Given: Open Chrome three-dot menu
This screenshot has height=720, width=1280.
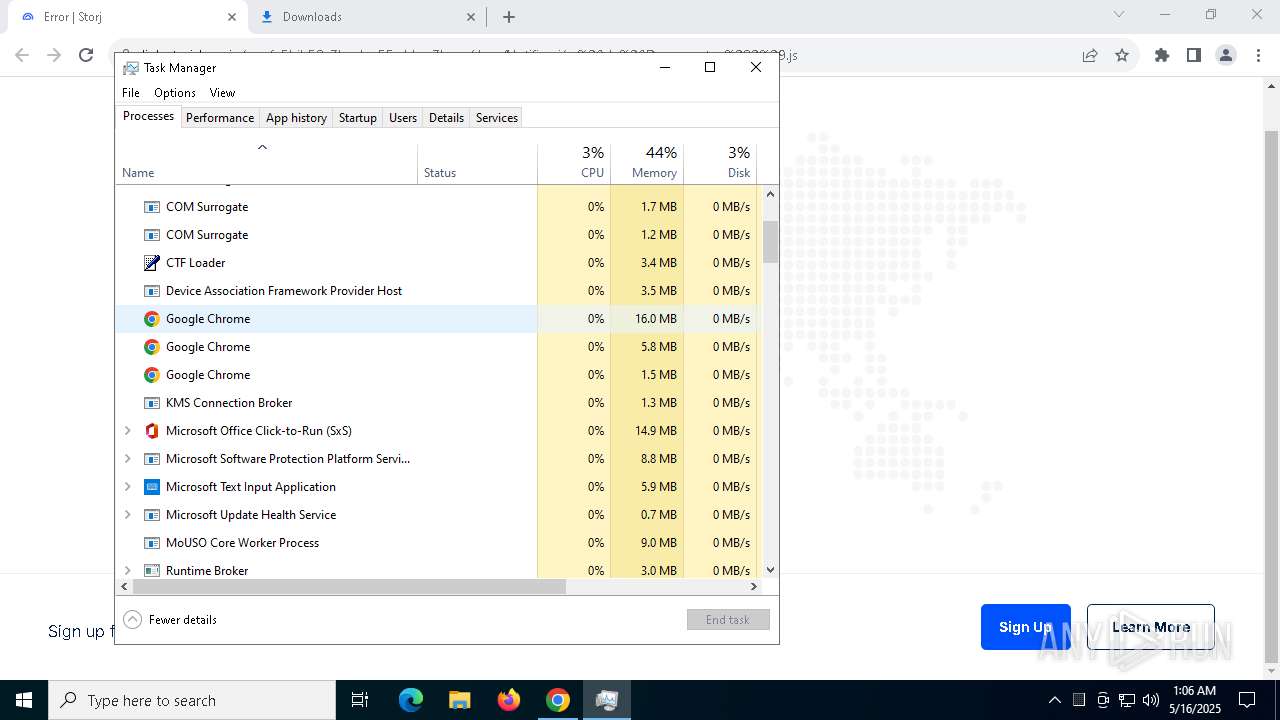Looking at the screenshot, I should pos(1258,55).
